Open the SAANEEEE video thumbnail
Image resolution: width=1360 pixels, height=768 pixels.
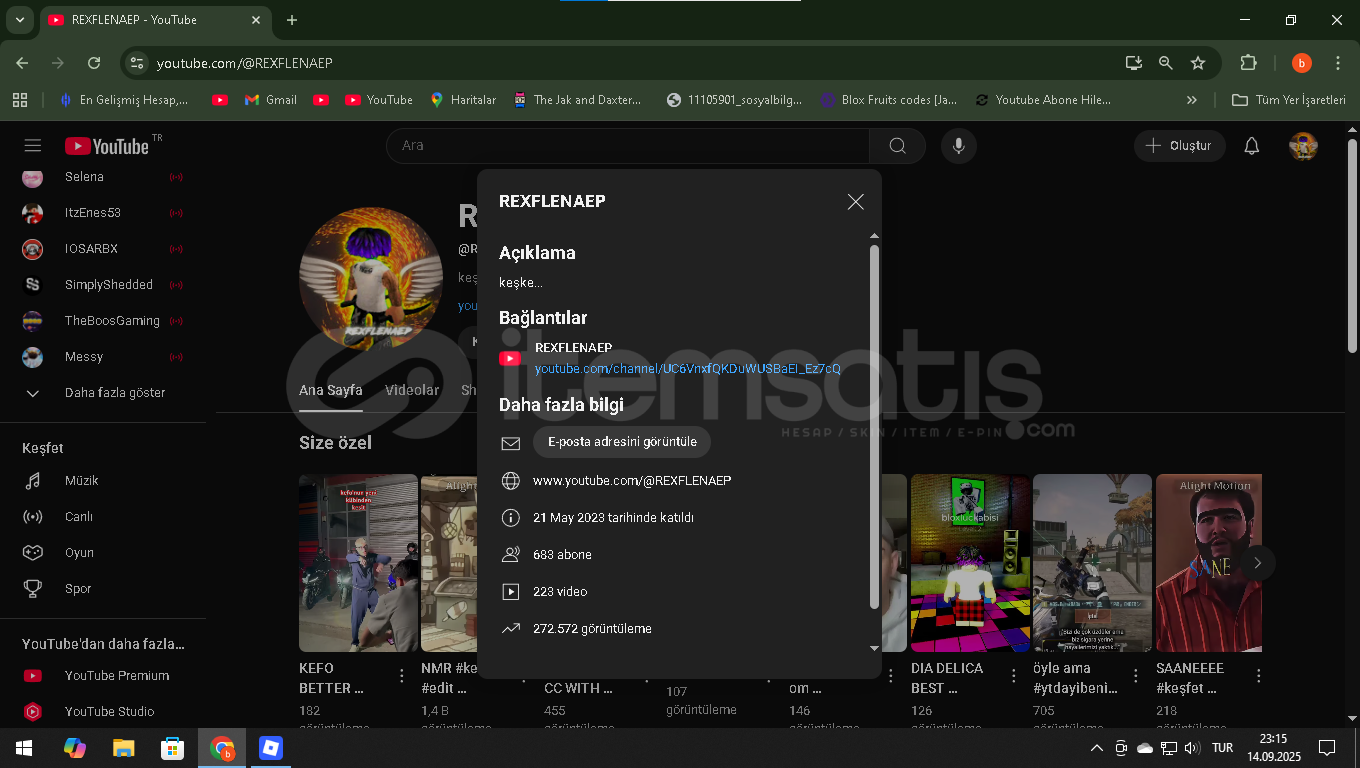tap(1209, 563)
